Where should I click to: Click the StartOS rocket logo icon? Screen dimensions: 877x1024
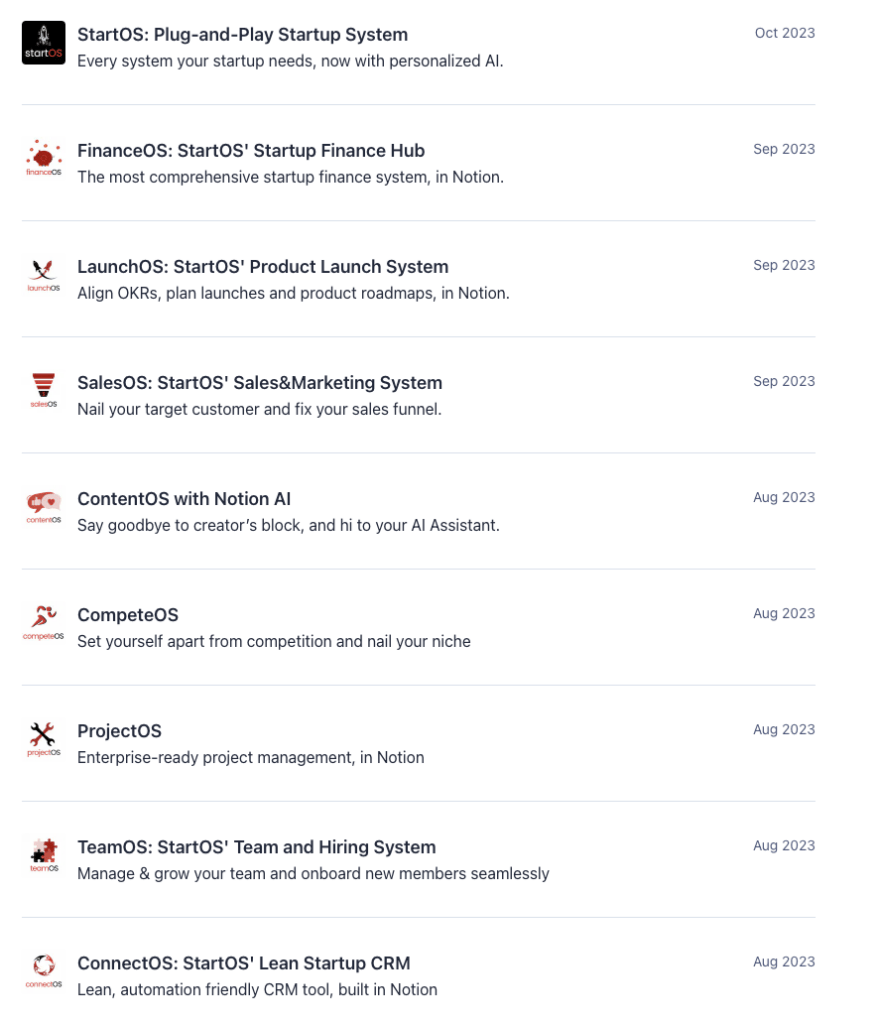[x=43, y=43]
